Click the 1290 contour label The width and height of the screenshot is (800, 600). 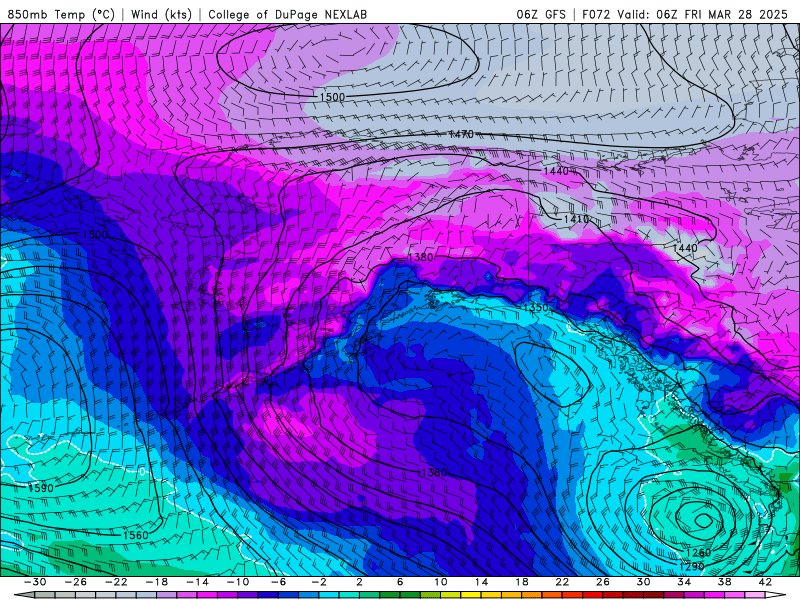click(692, 566)
